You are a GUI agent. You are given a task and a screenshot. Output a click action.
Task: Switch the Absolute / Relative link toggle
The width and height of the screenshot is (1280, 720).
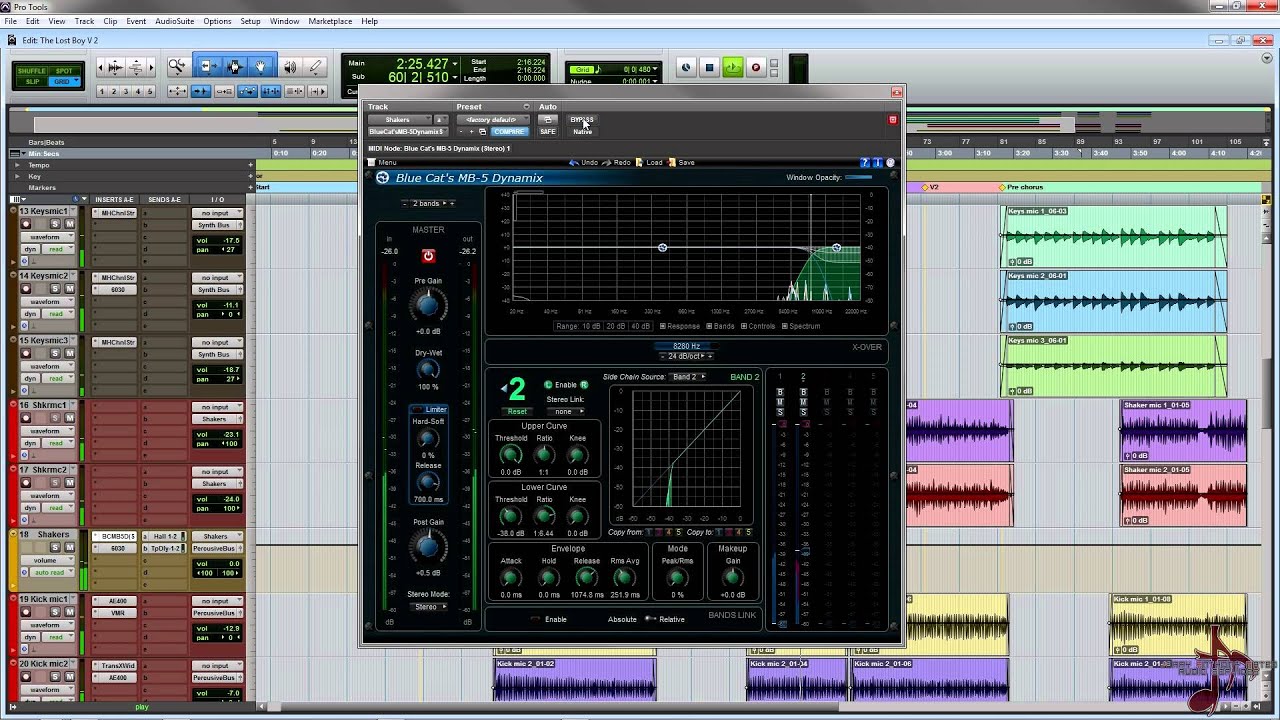click(650, 619)
